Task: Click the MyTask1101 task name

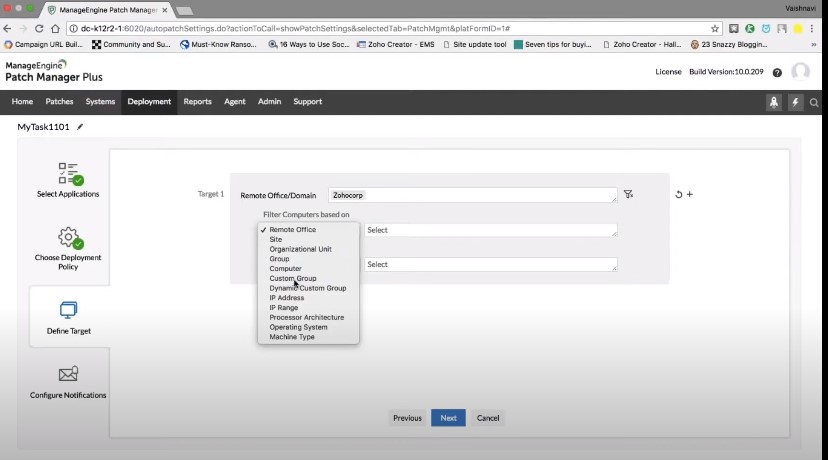Action: [x=43, y=127]
